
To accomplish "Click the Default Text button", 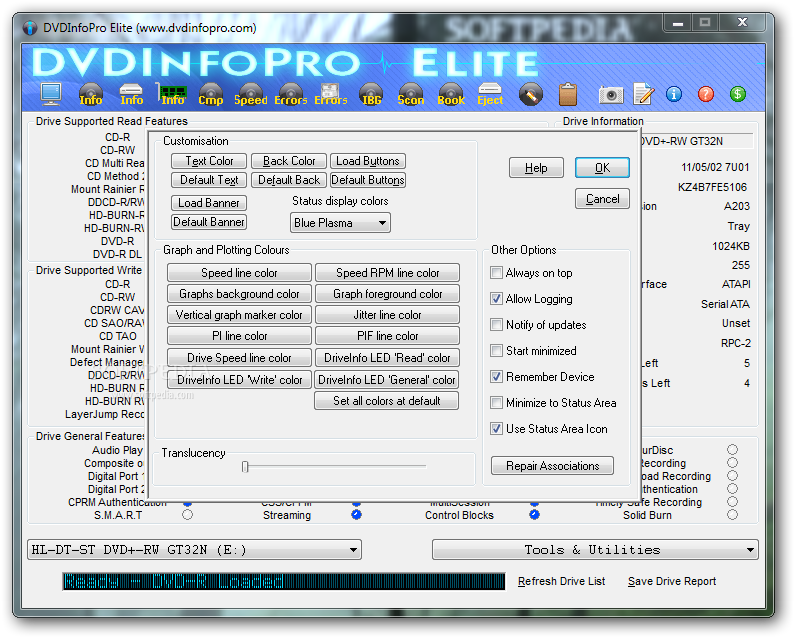I will click(x=209, y=180).
